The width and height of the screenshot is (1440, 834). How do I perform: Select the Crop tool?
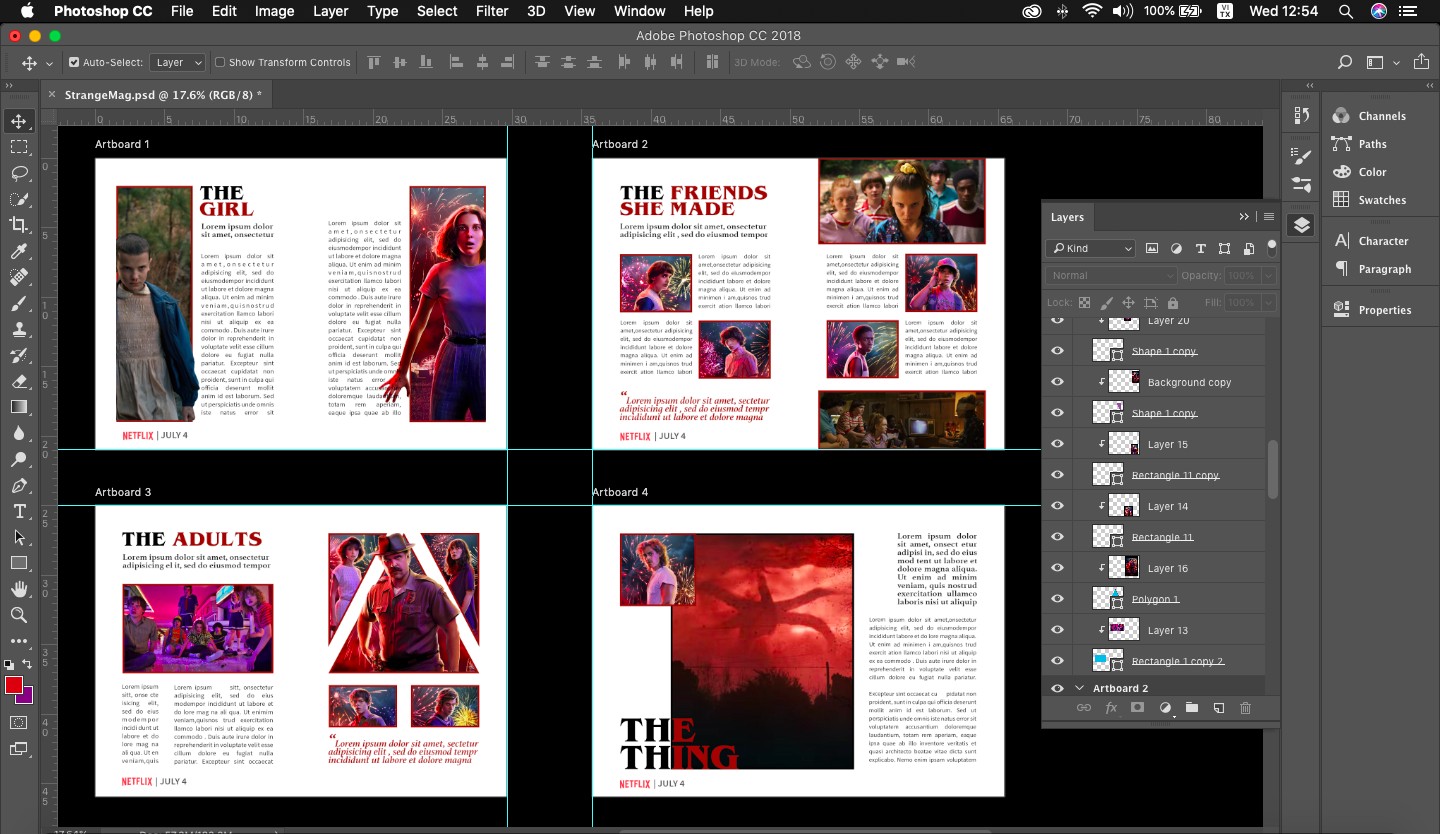(19, 224)
